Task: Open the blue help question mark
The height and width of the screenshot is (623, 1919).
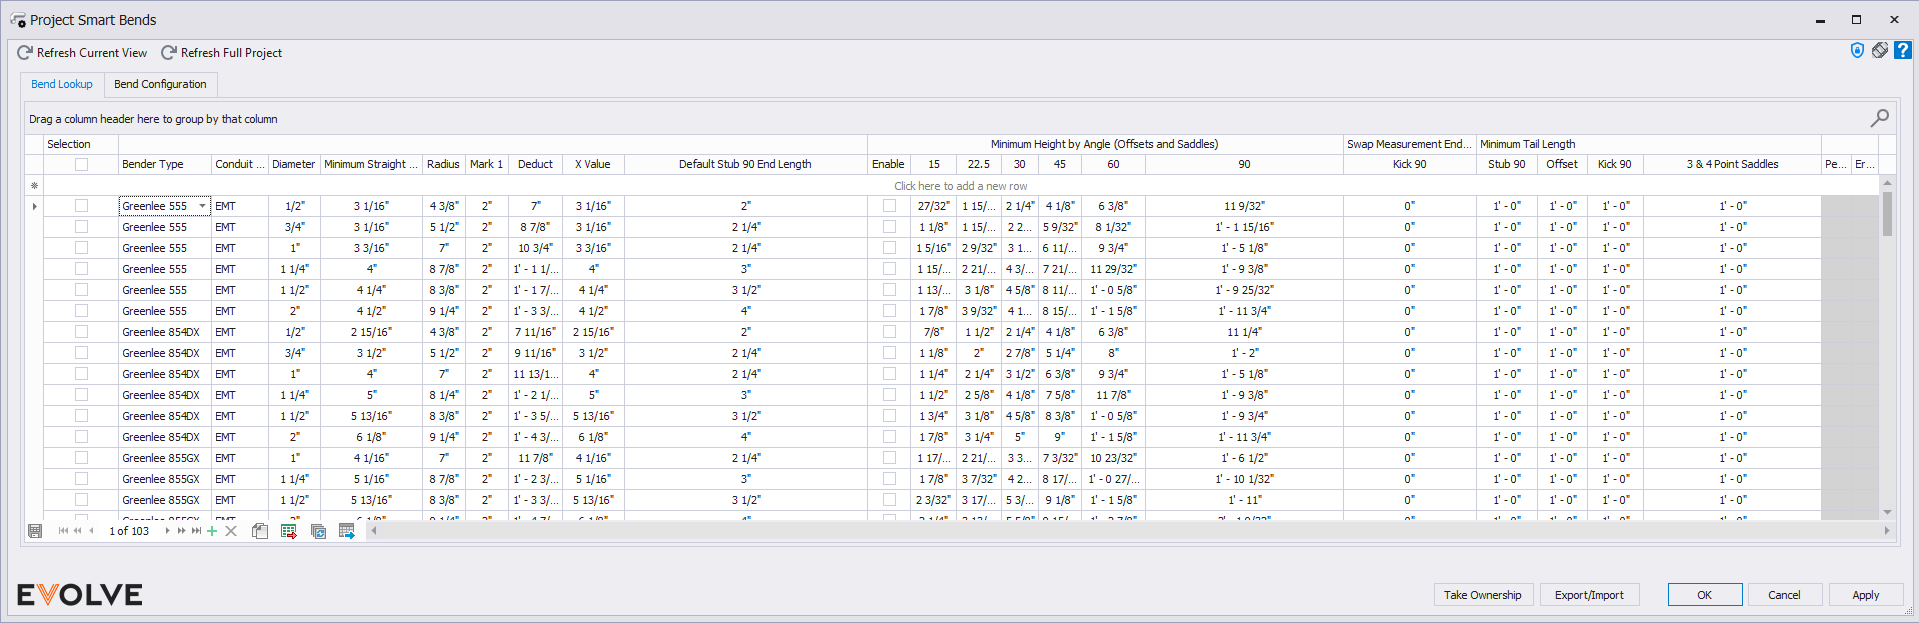Action: [x=1903, y=50]
